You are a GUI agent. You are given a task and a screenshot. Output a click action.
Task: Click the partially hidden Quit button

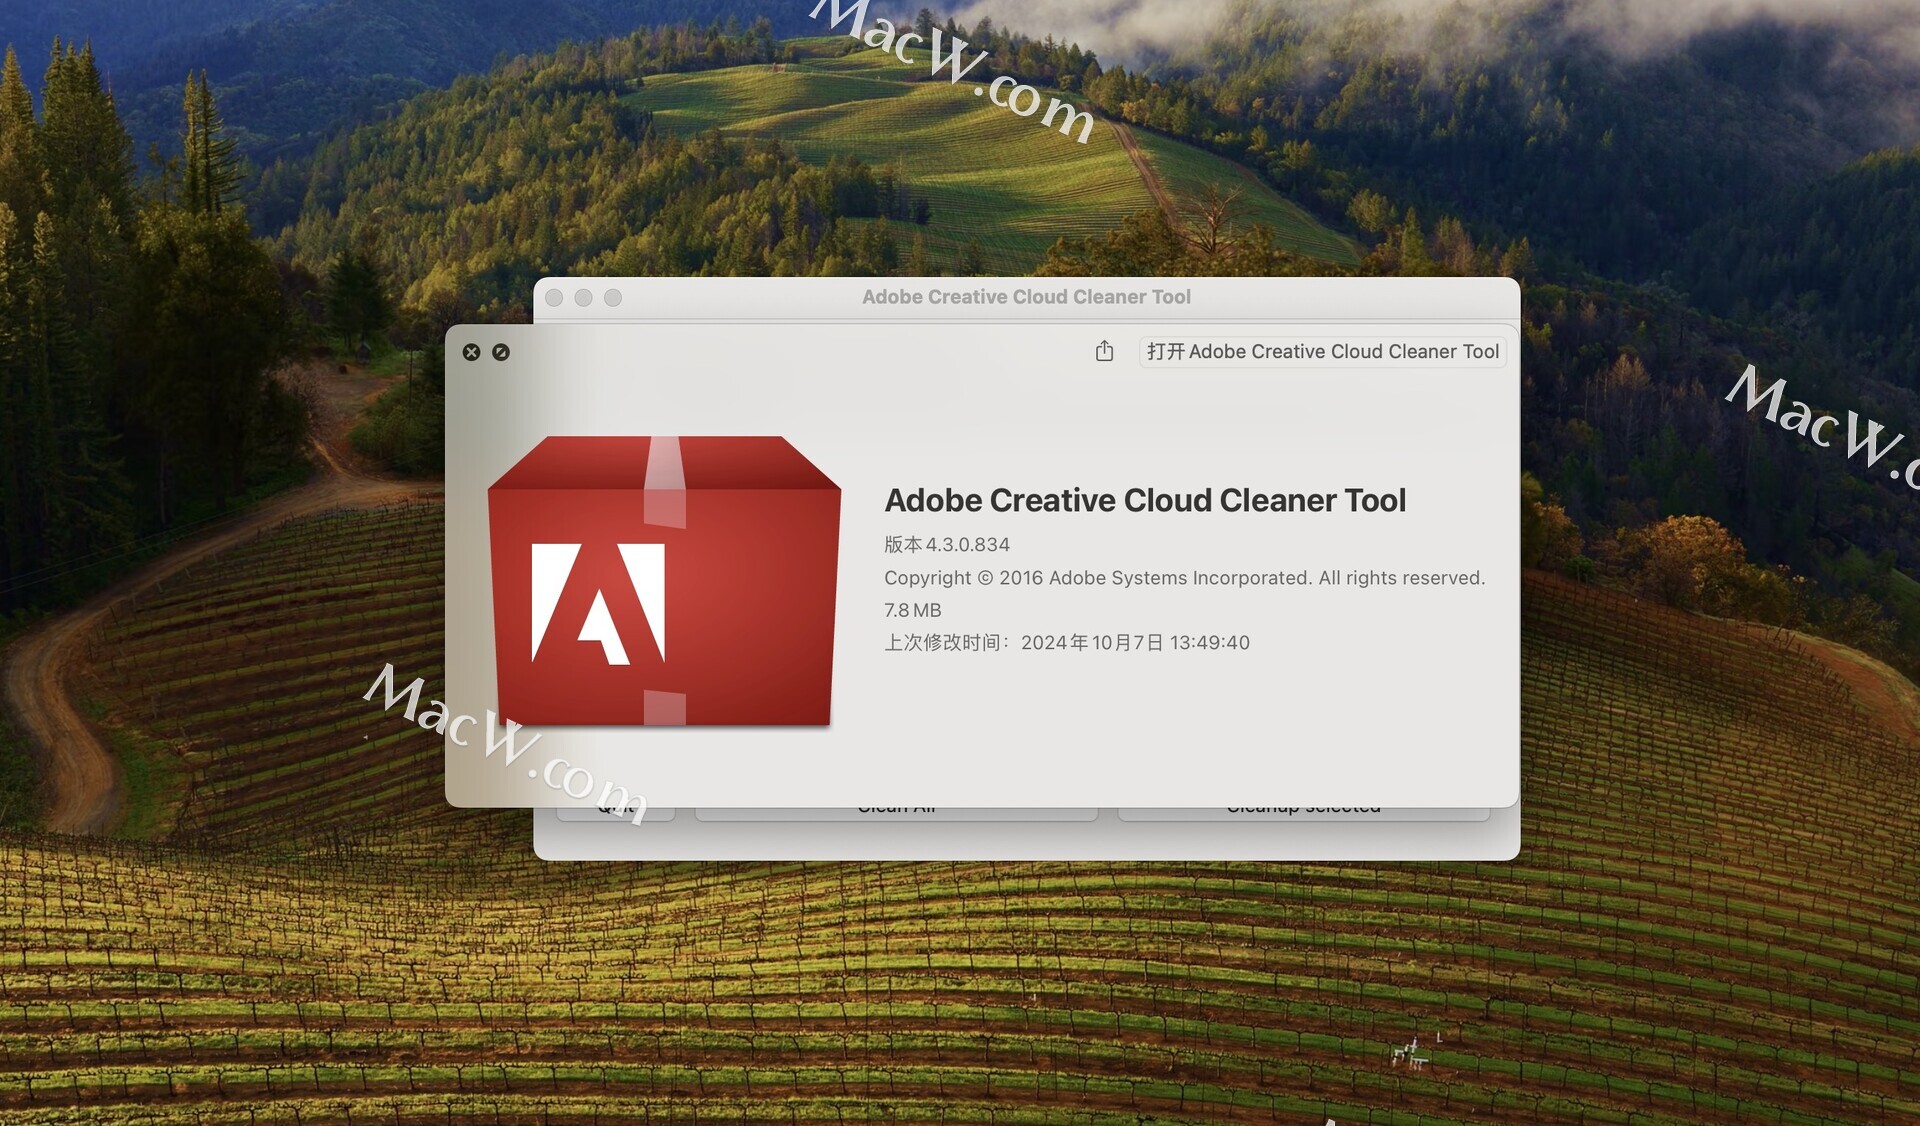pos(615,813)
